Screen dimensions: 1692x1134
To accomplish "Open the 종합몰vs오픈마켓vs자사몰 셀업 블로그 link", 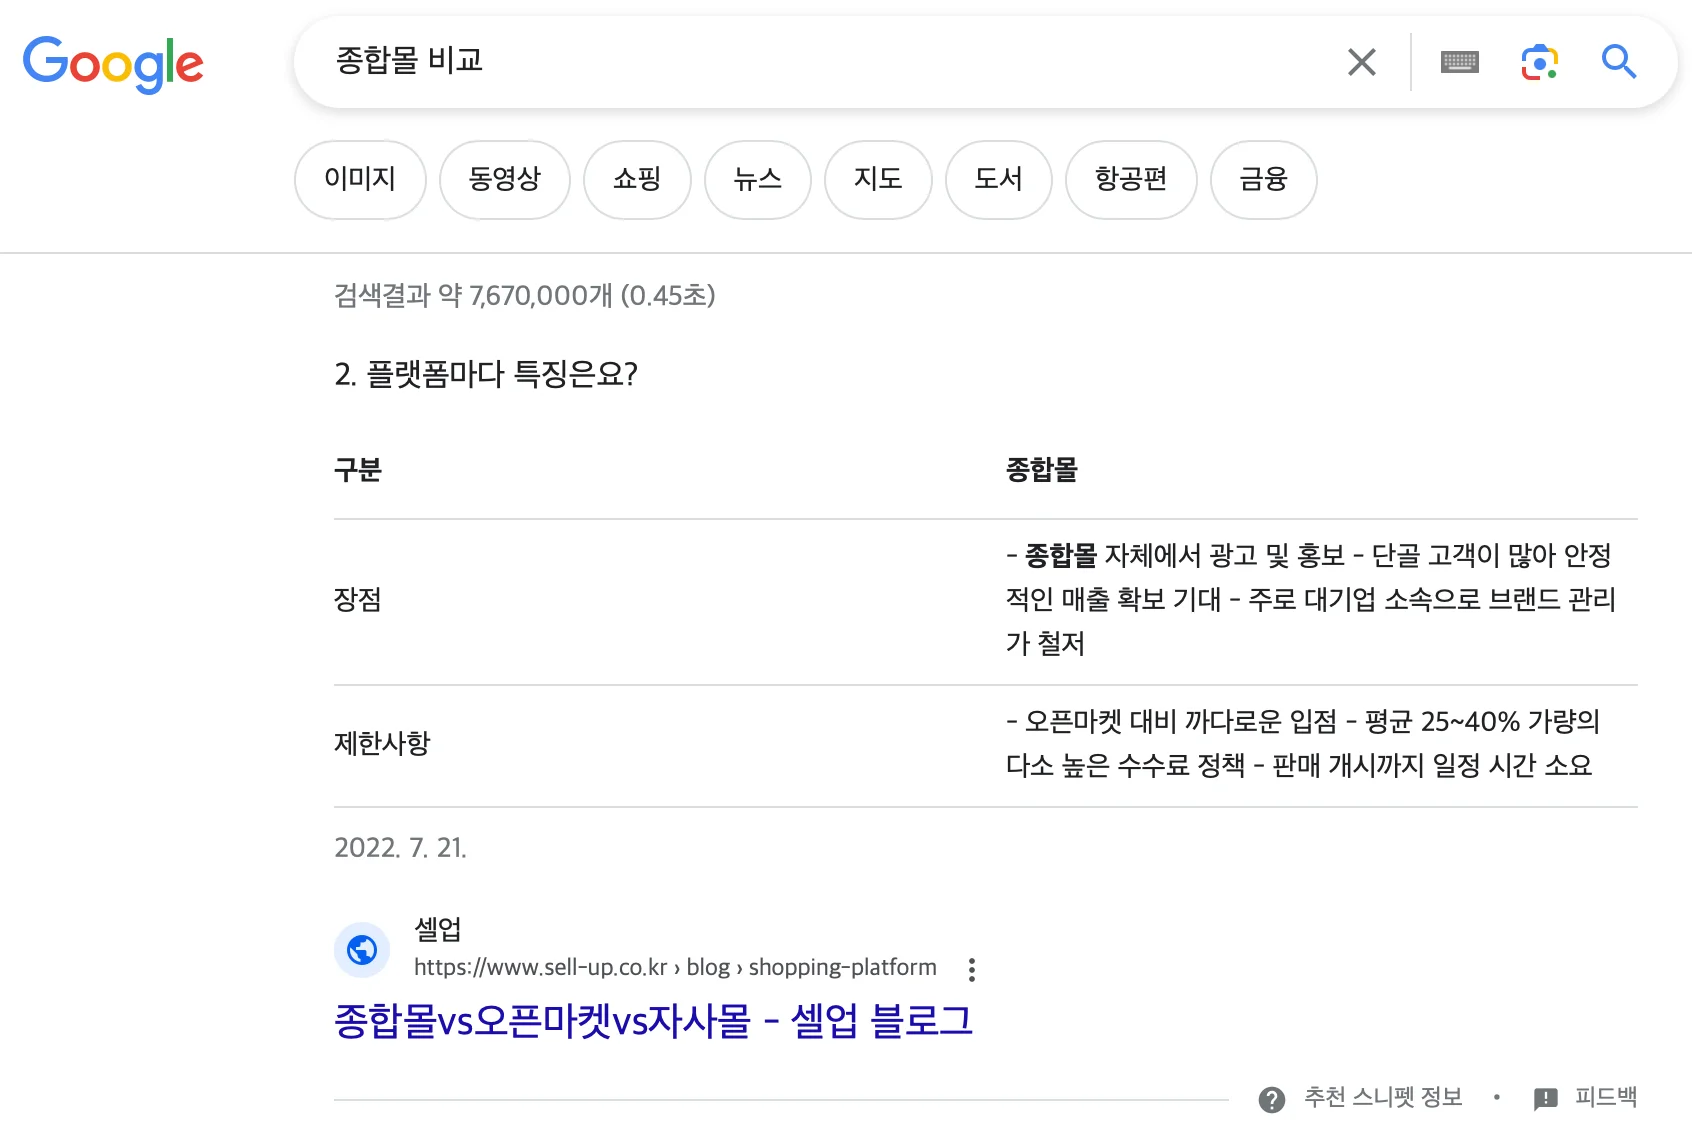I will click(653, 1021).
